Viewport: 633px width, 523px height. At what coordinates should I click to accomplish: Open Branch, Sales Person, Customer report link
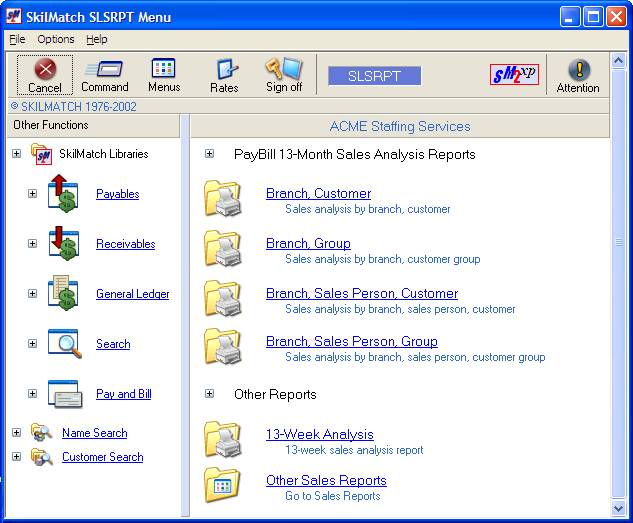coord(362,293)
